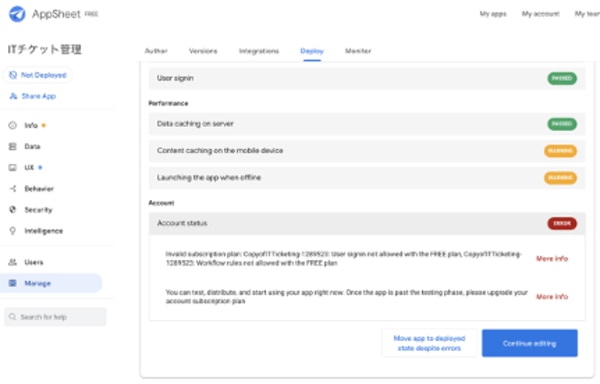600x384 pixels.
Task: Open the Security section in sidebar
Action: pos(38,210)
